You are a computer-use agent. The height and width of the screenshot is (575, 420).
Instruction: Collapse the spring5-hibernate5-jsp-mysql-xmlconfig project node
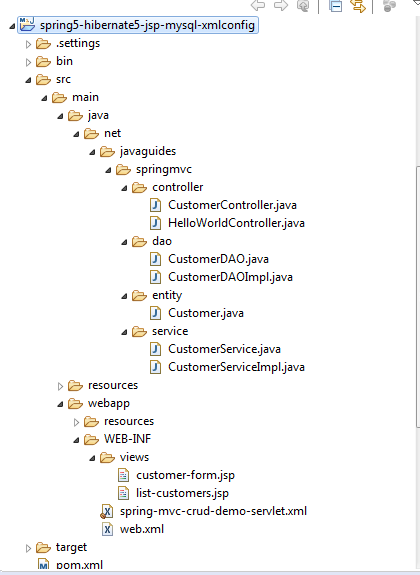click(x=12, y=26)
